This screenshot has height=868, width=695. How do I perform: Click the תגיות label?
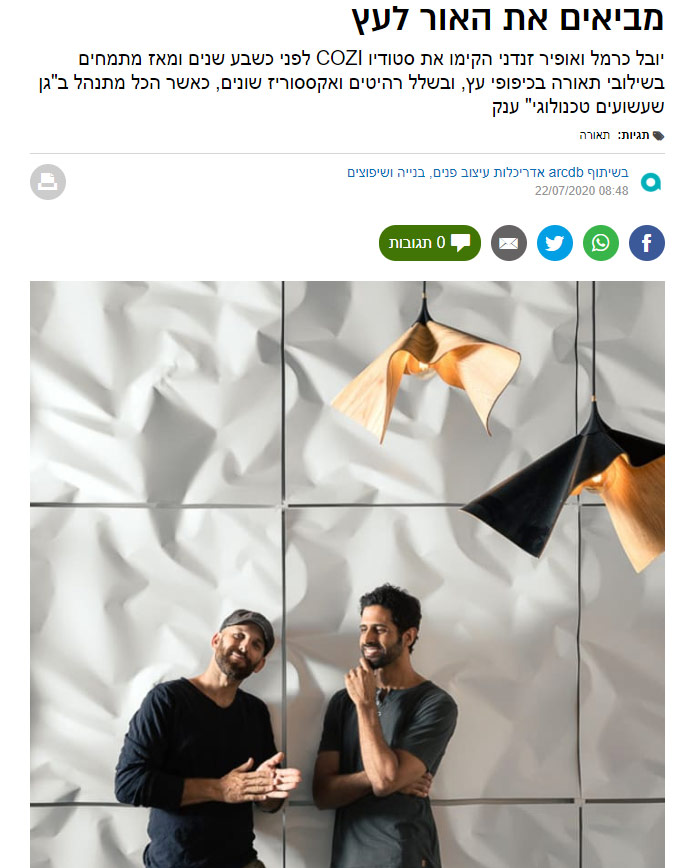click(x=633, y=136)
